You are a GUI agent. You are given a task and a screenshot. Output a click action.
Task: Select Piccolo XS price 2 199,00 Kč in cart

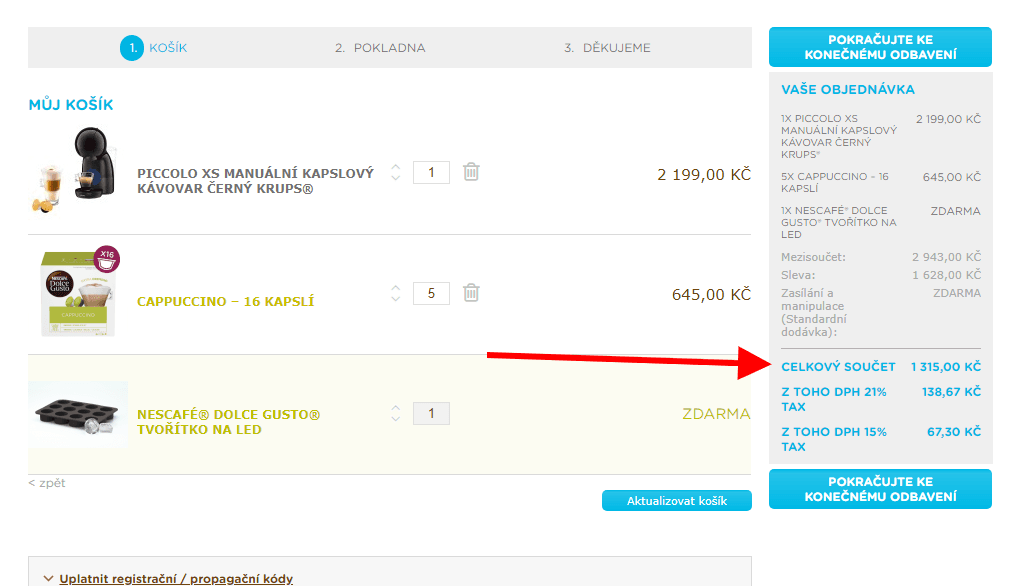(x=704, y=175)
